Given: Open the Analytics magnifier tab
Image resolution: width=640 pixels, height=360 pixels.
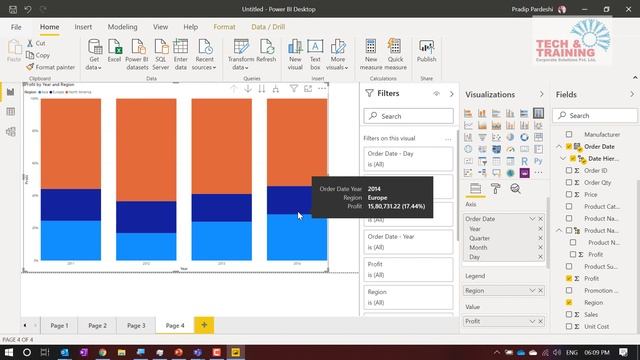Looking at the screenshot, I should 516,189.
